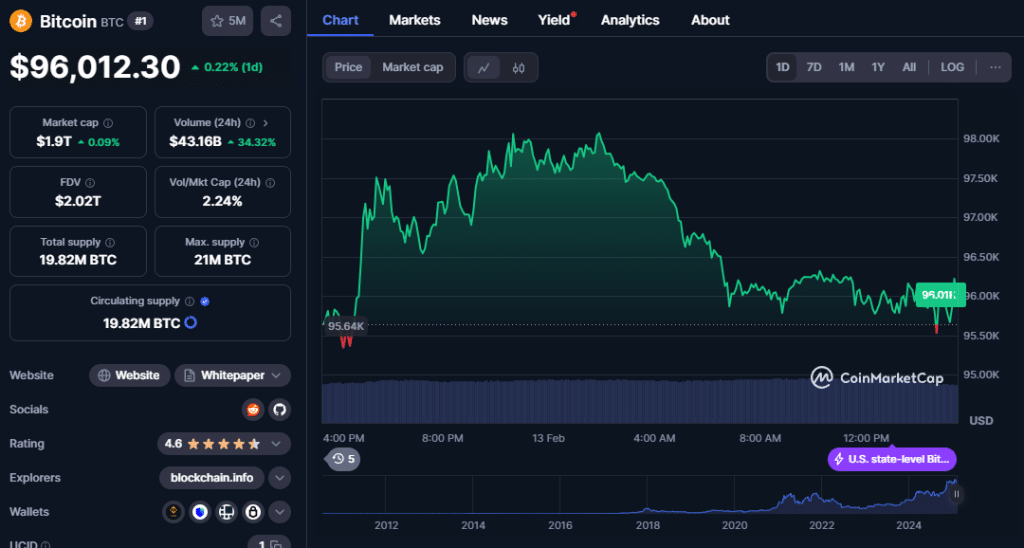The height and width of the screenshot is (548, 1024).
Task: Click the Bitcoin logo icon
Action: click(20, 21)
